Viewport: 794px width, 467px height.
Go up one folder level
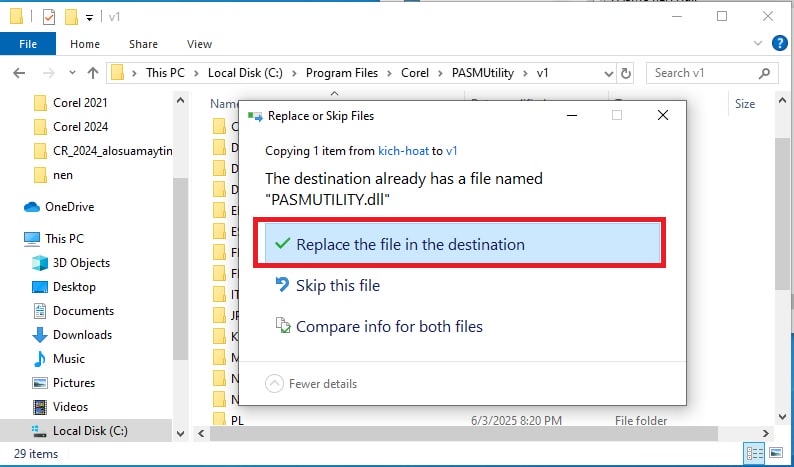click(x=93, y=73)
